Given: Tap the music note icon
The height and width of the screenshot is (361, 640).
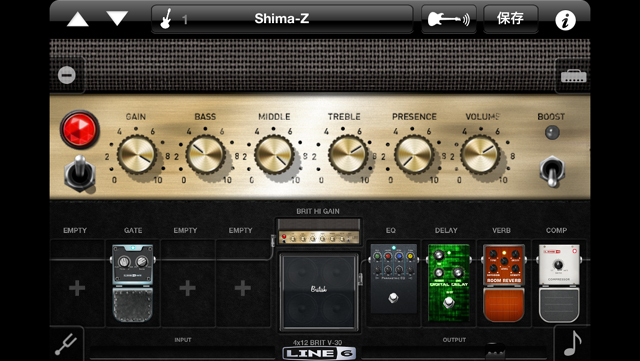Looking at the screenshot, I should coord(573,343).
